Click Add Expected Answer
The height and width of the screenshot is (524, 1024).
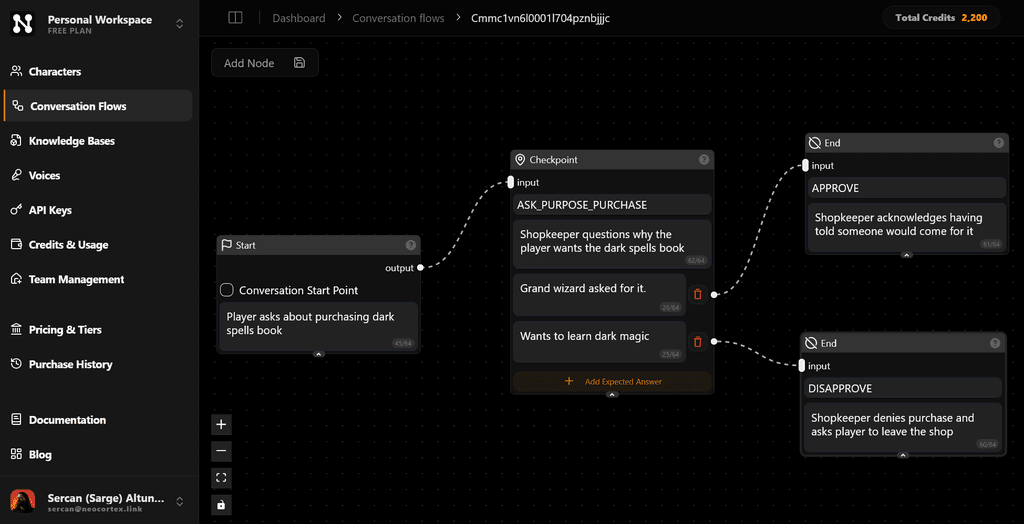[x=612, y=381]
